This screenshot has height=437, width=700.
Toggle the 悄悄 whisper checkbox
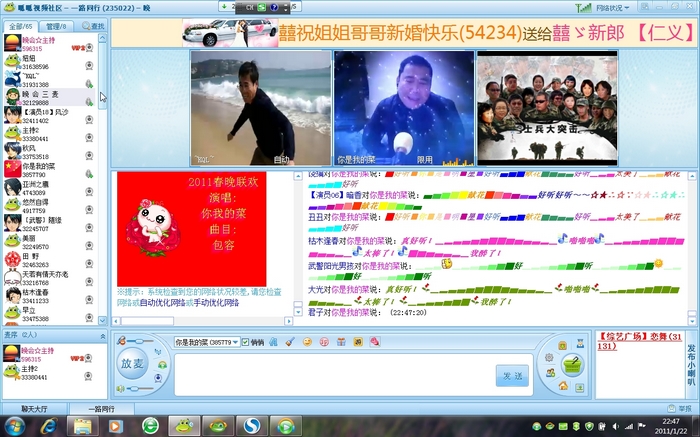coord(246,342)
